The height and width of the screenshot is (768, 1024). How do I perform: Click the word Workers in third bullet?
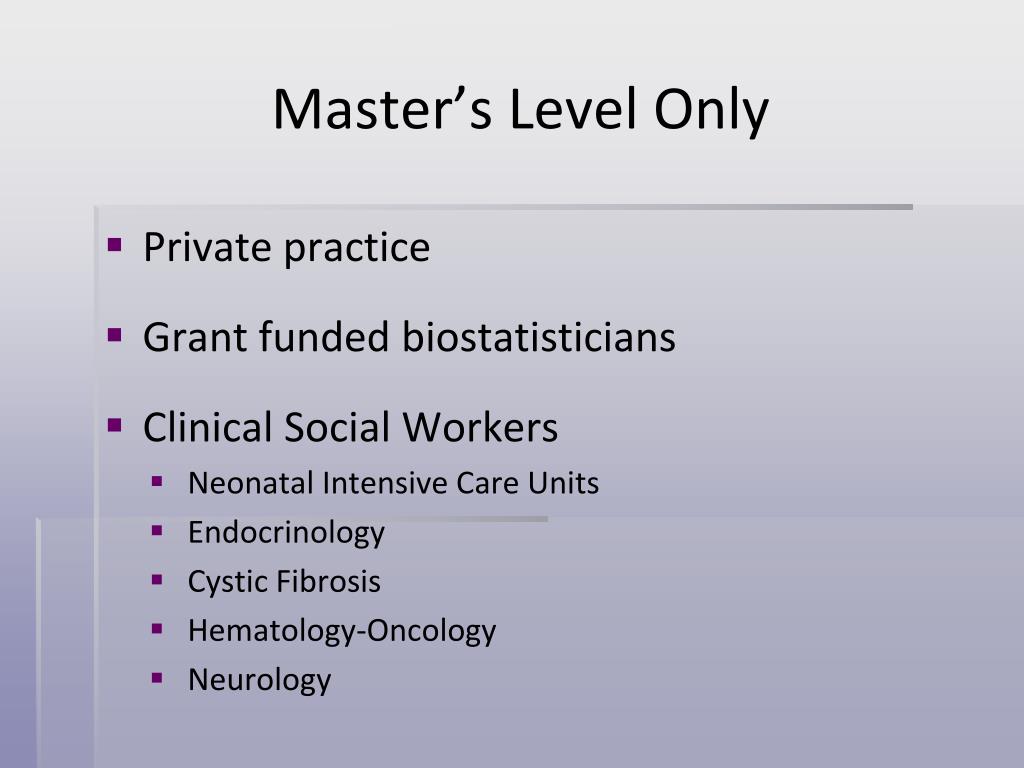pos(480,427)
